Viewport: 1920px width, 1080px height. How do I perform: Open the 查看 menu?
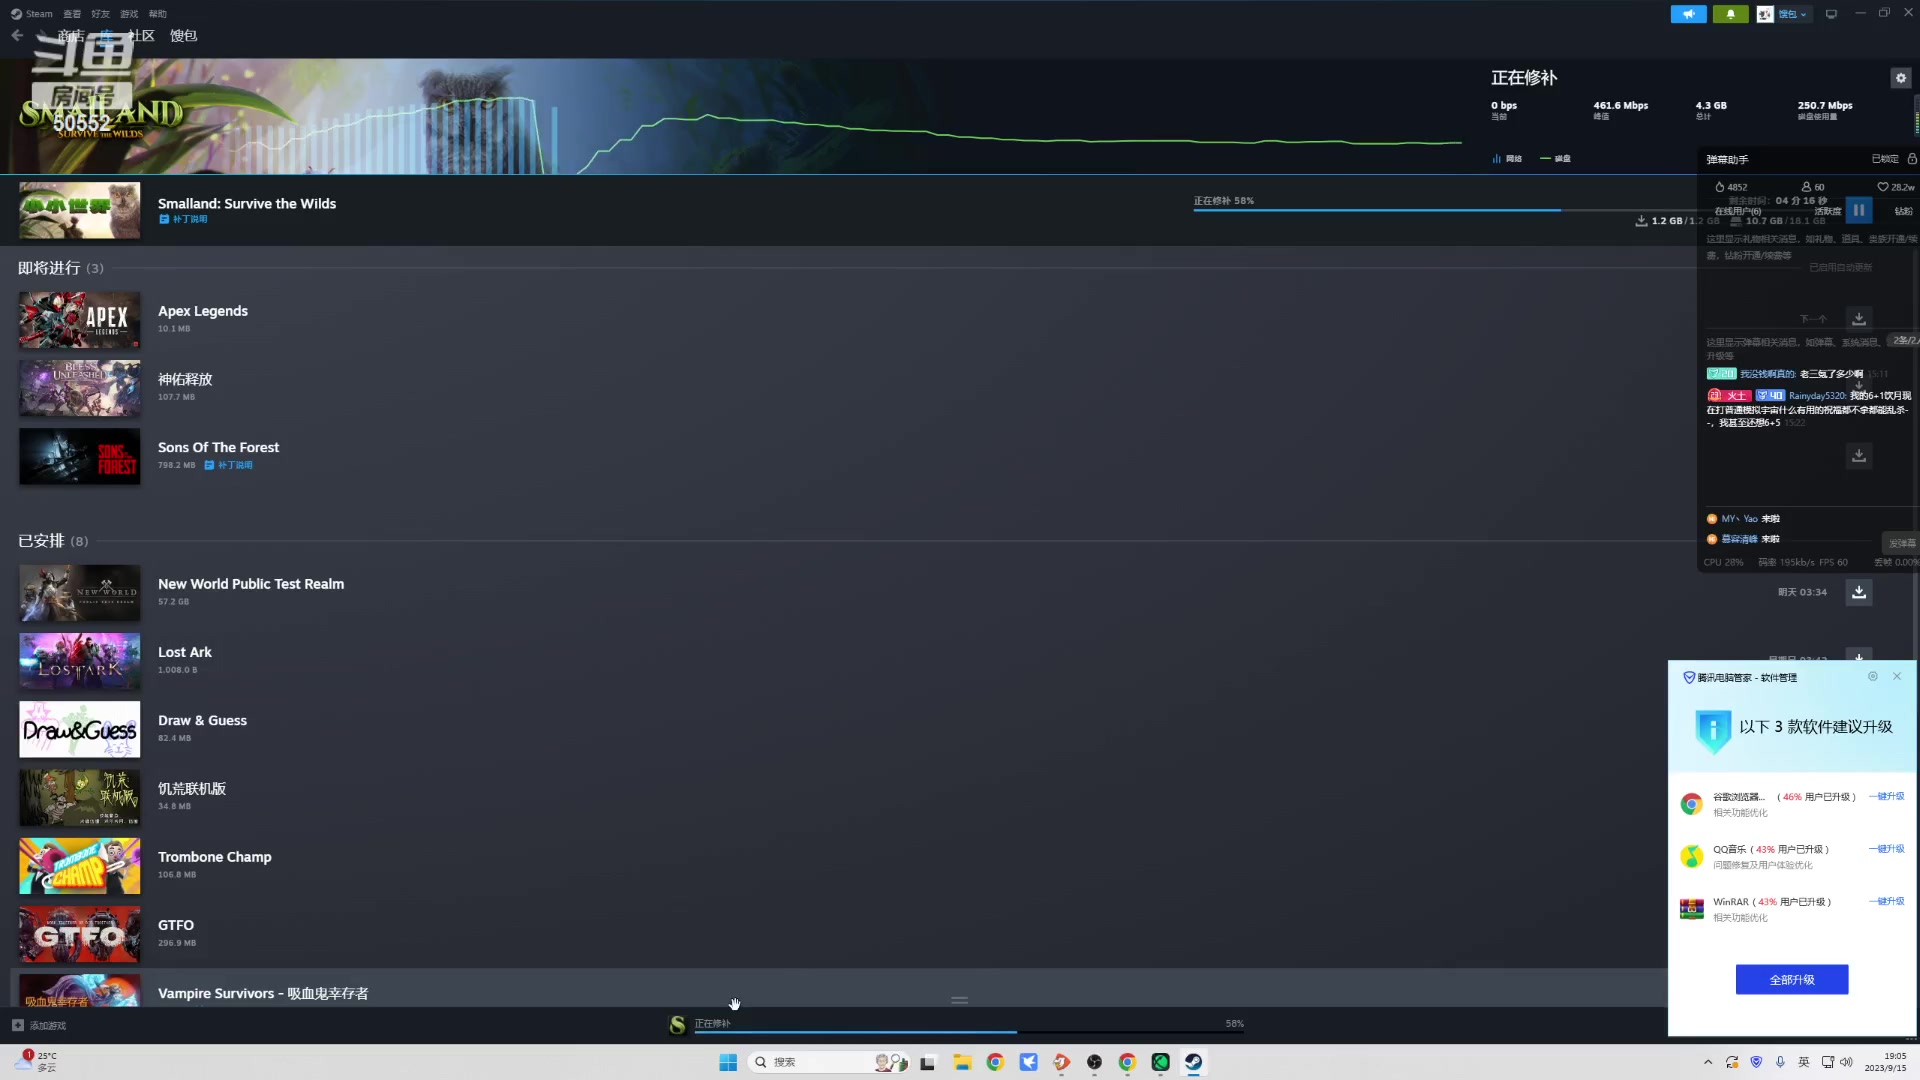[x=72, y=14]
